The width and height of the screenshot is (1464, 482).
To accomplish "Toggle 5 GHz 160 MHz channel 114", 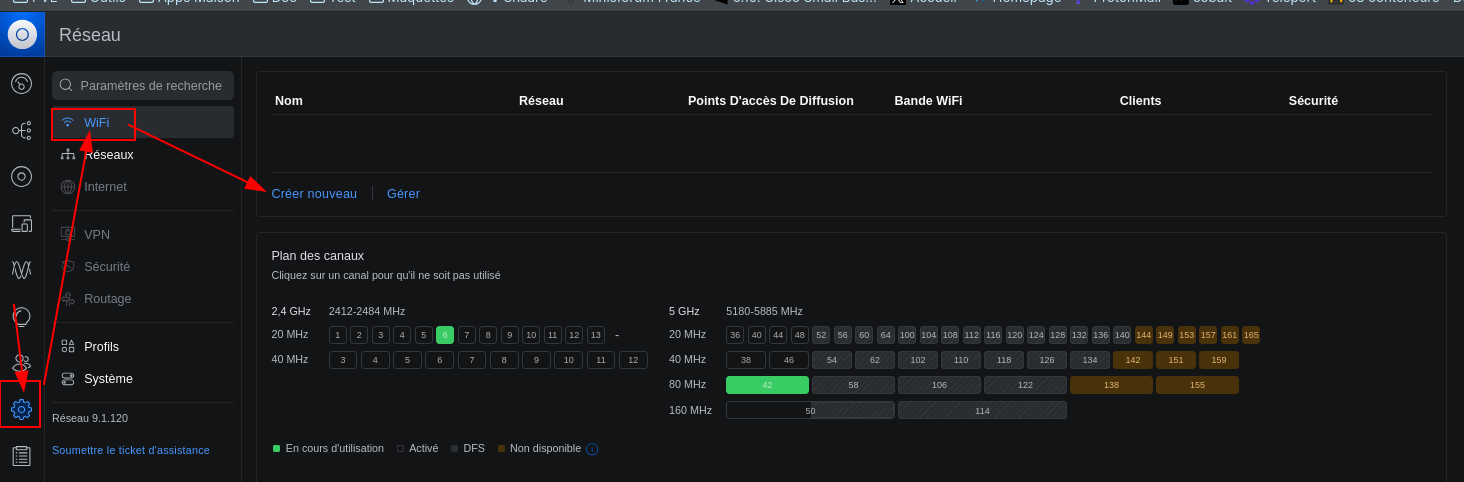I will 982,410.
